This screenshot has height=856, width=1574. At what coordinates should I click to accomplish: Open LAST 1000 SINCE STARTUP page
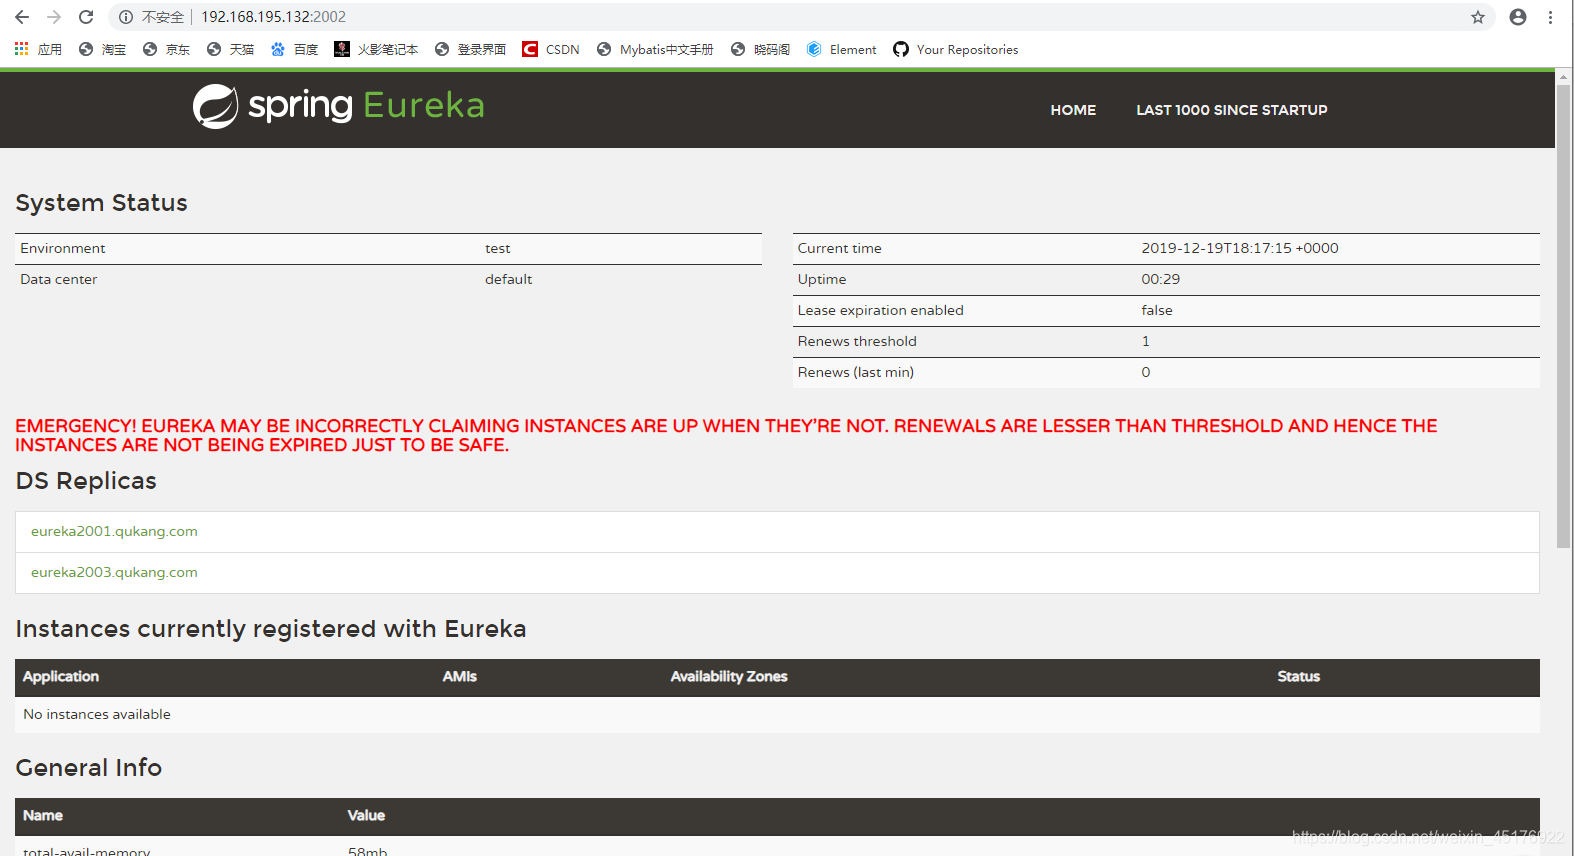point(1232,110)
